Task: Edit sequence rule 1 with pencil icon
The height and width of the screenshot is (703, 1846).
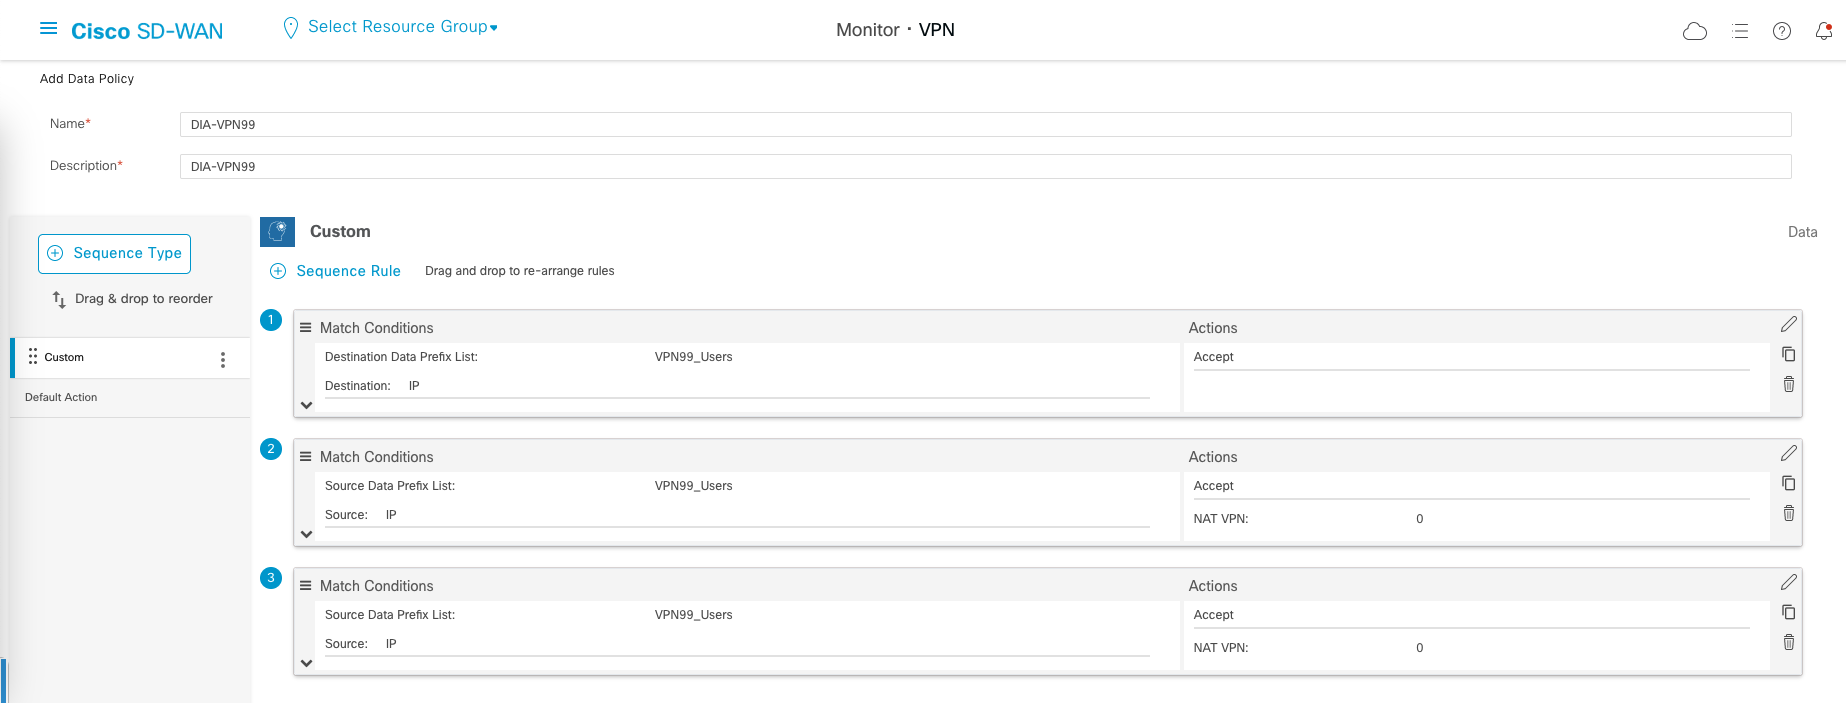Action: 1789,324
